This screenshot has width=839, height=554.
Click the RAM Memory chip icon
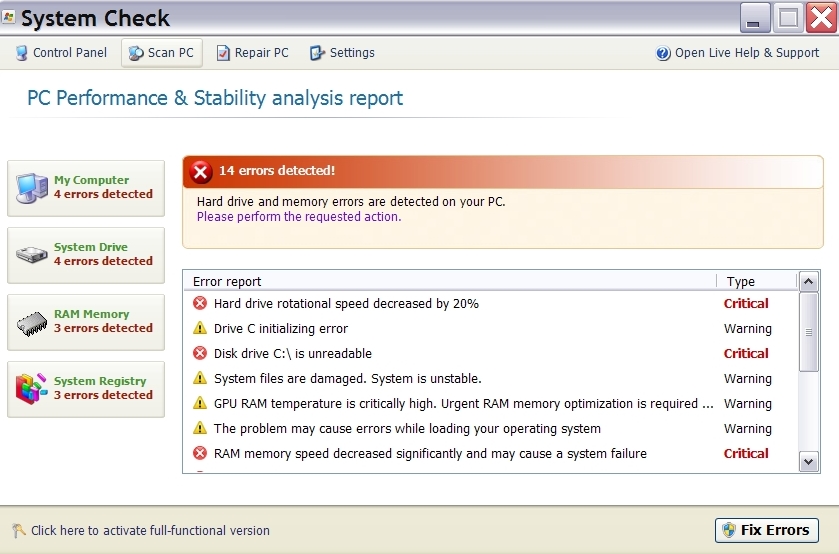31,322
